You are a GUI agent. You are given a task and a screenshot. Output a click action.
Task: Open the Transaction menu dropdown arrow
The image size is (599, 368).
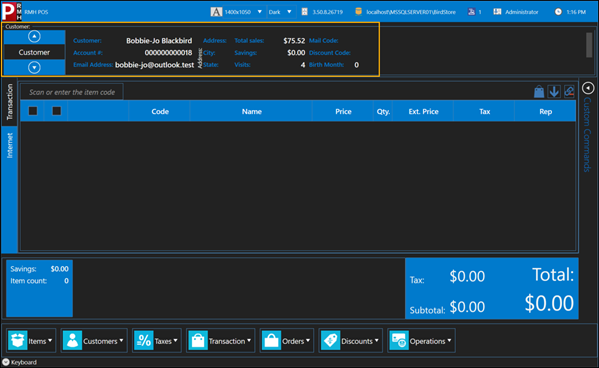(x=249, y=340)
